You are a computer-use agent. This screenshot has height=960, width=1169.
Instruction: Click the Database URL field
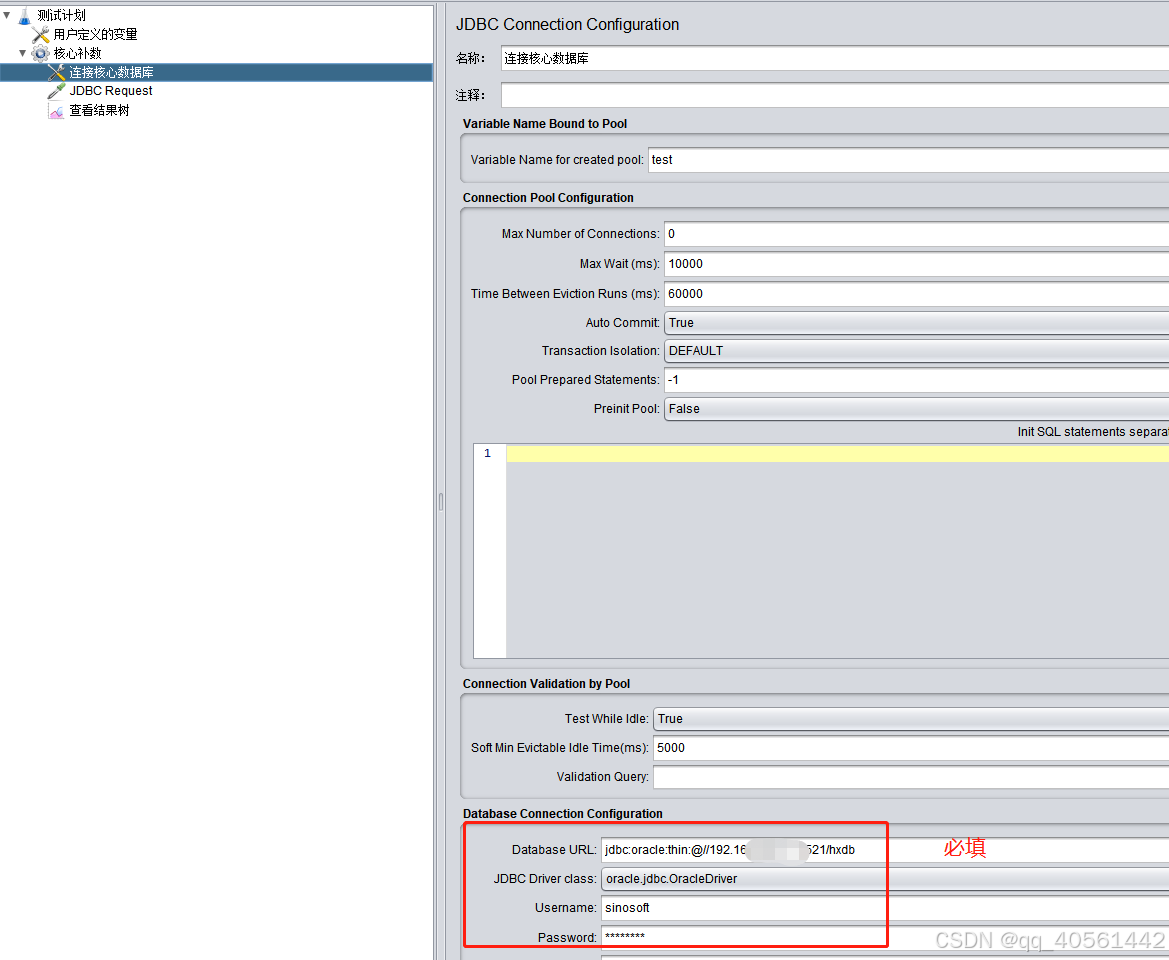click(743, 849)
